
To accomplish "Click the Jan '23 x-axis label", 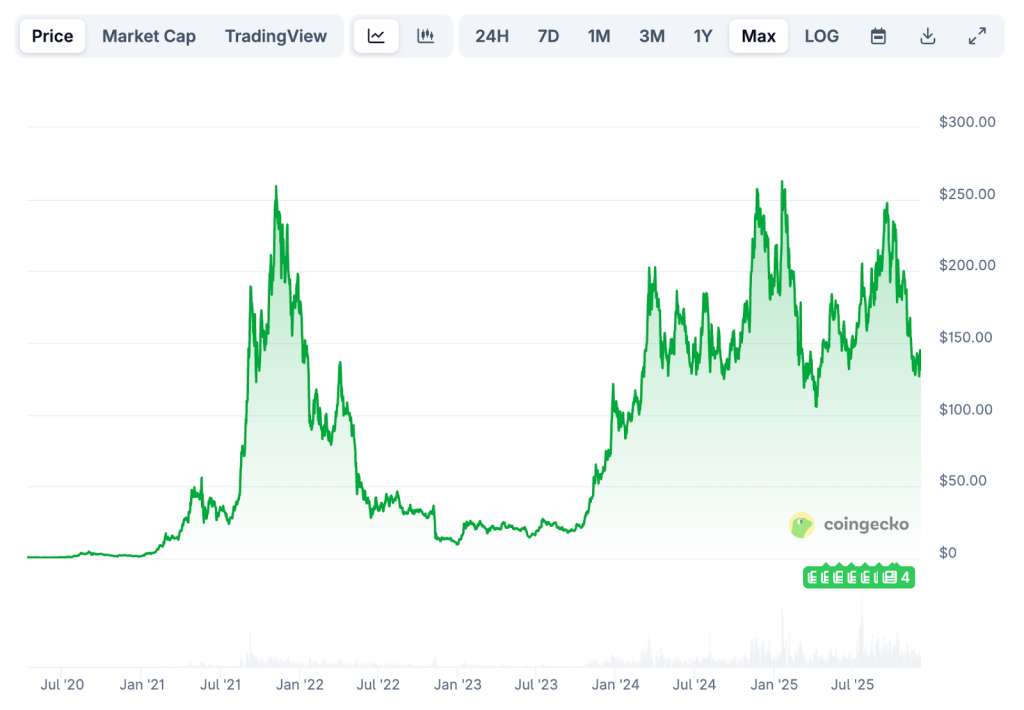I will point(459,685).
